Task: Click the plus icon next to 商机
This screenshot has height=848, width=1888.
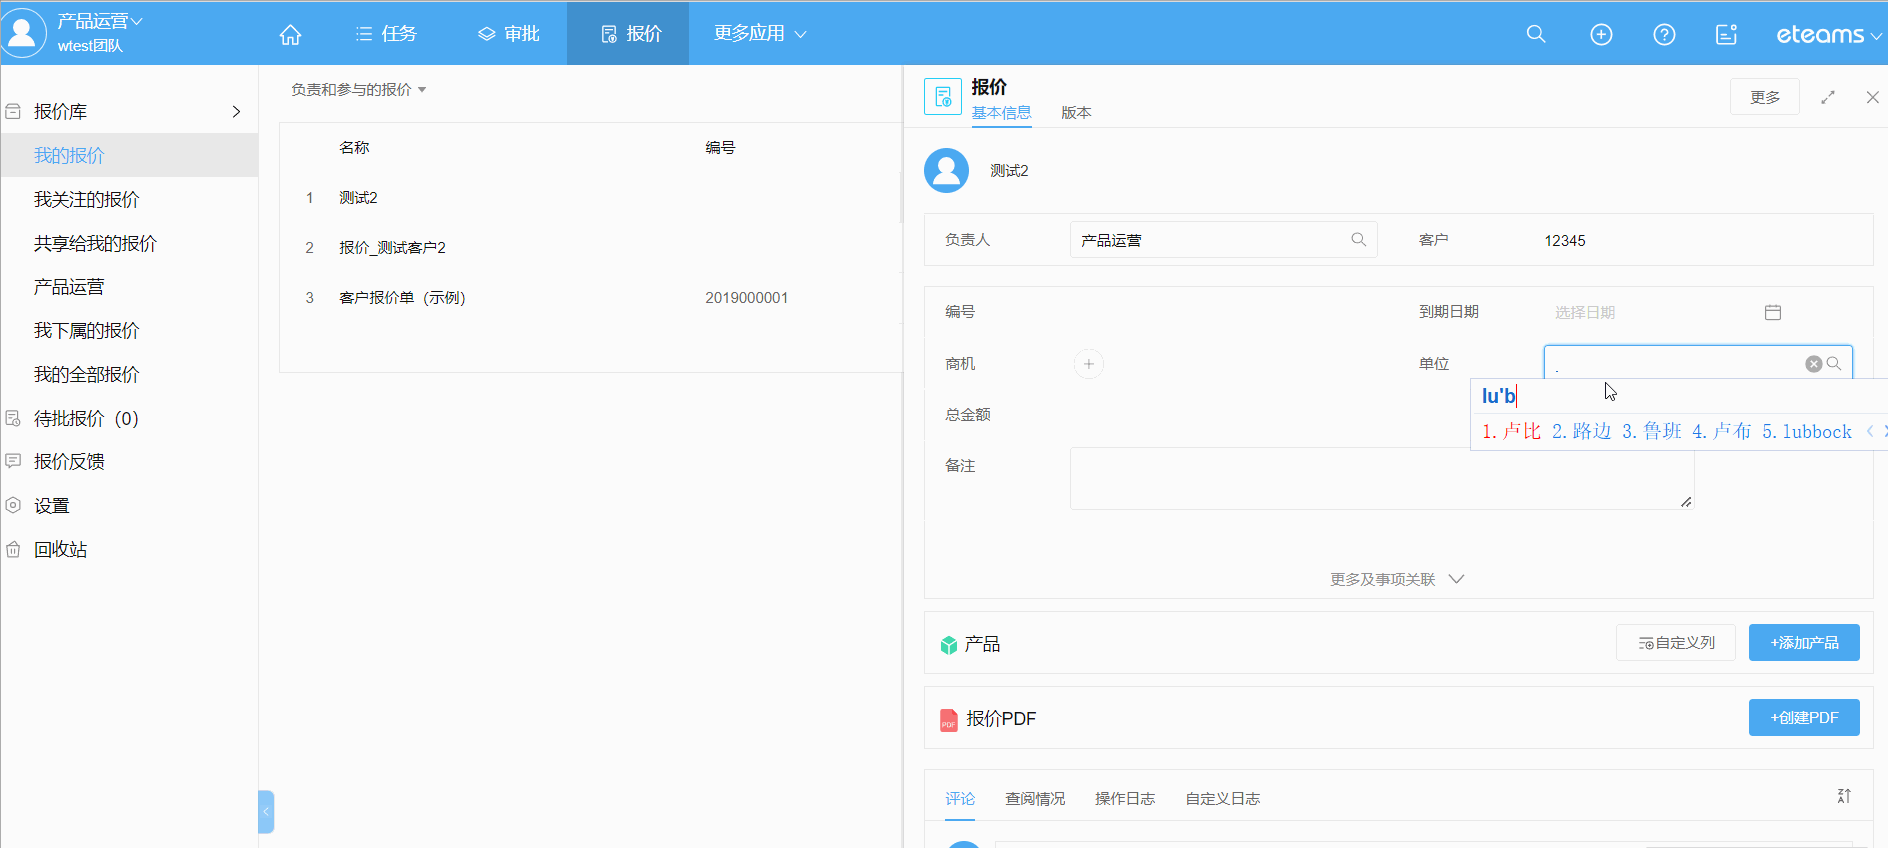Action: pos(1089,364)
